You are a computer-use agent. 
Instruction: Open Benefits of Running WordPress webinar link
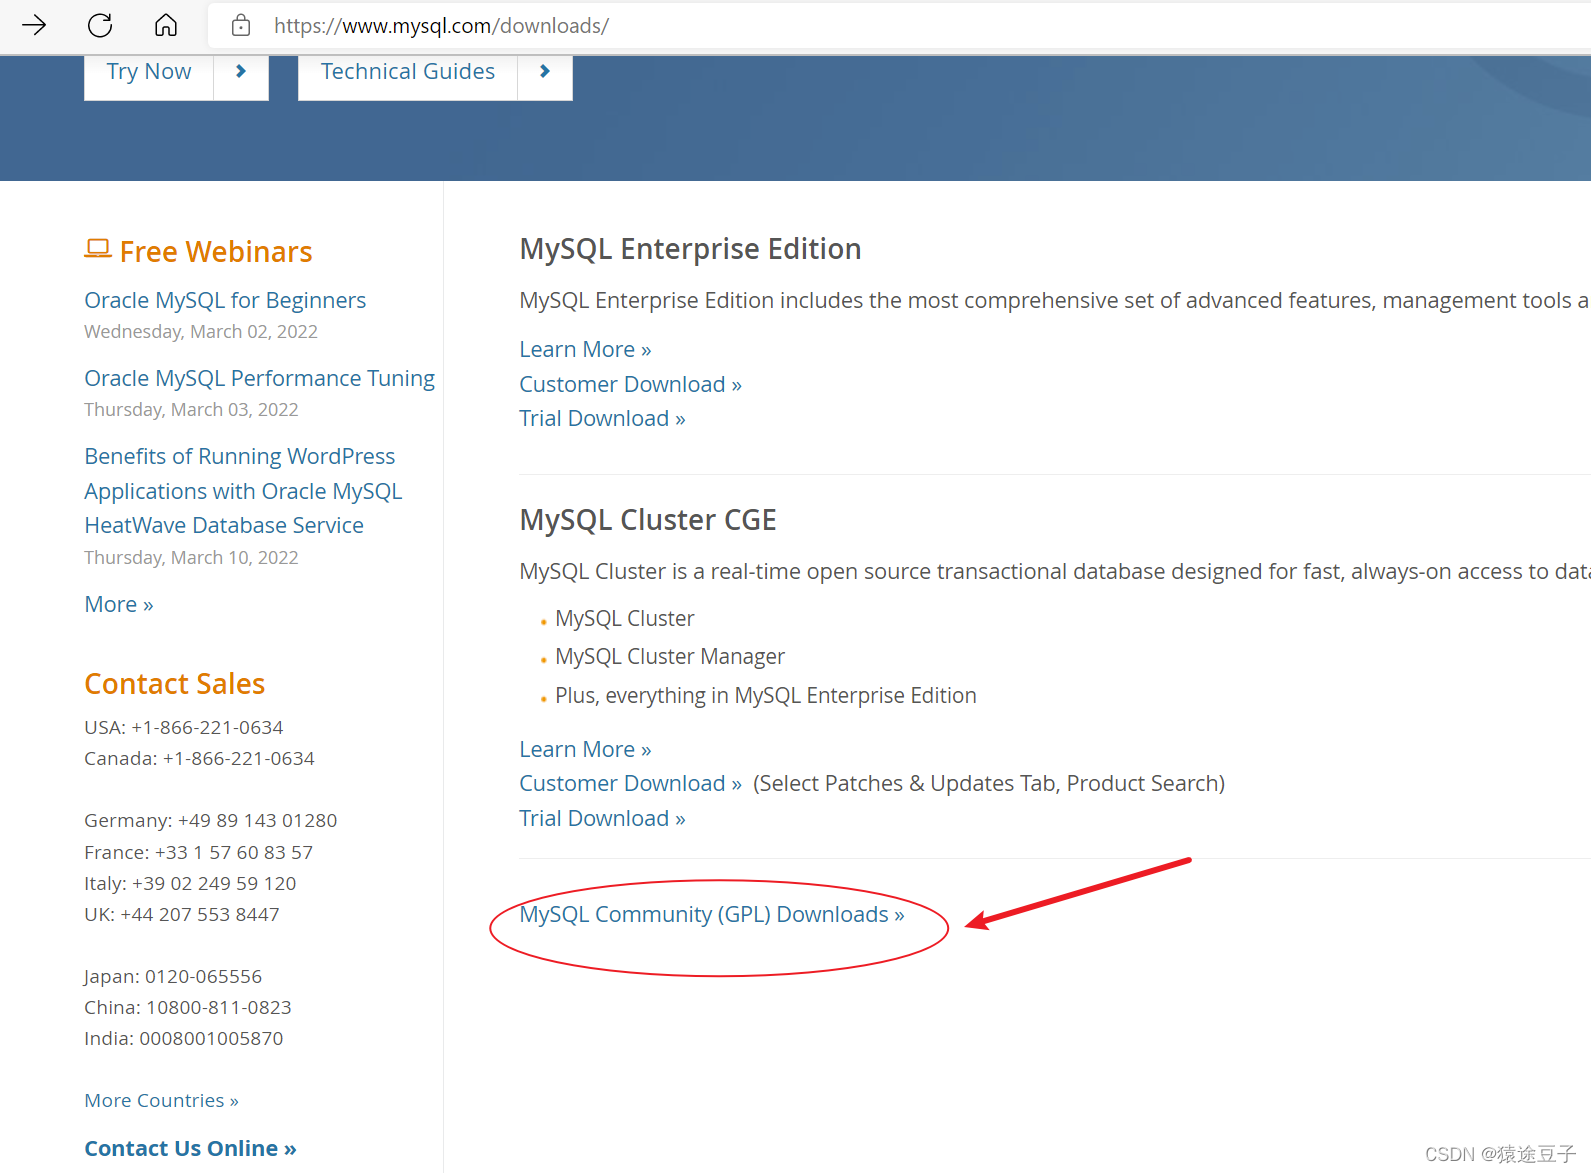pyautogui.click(x=243, y=491)
